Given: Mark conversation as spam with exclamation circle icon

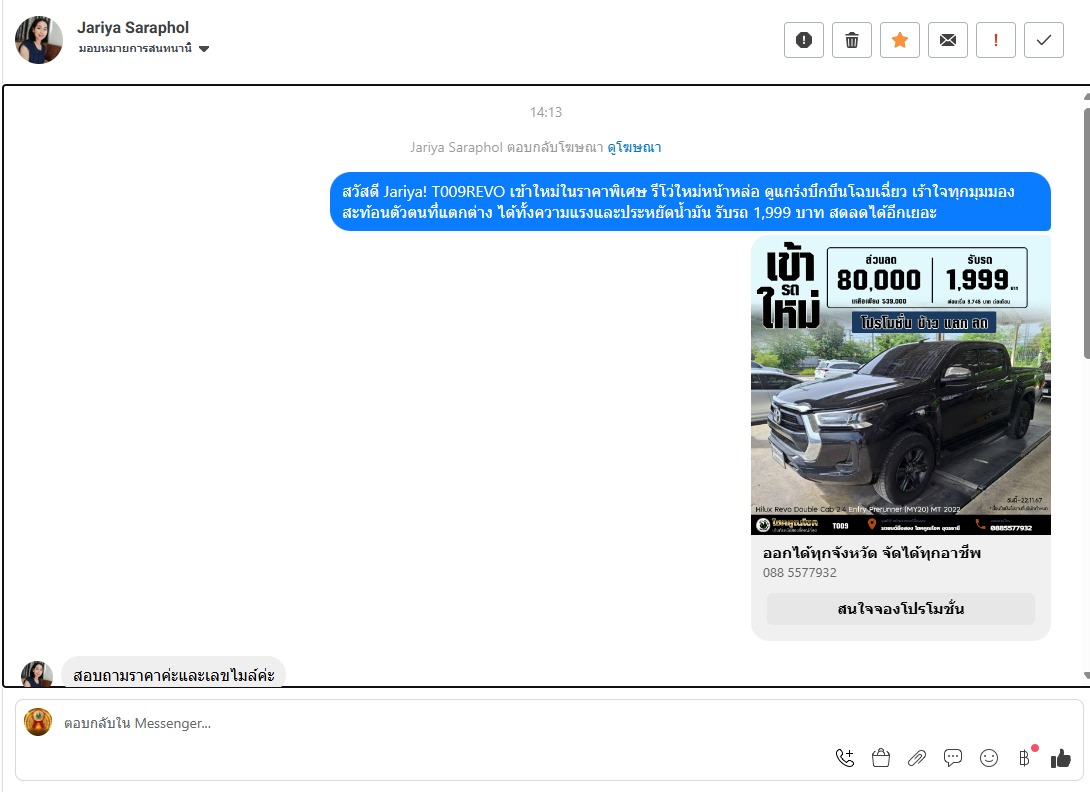Looking at the screenshot, I should [x=804, y=40].
